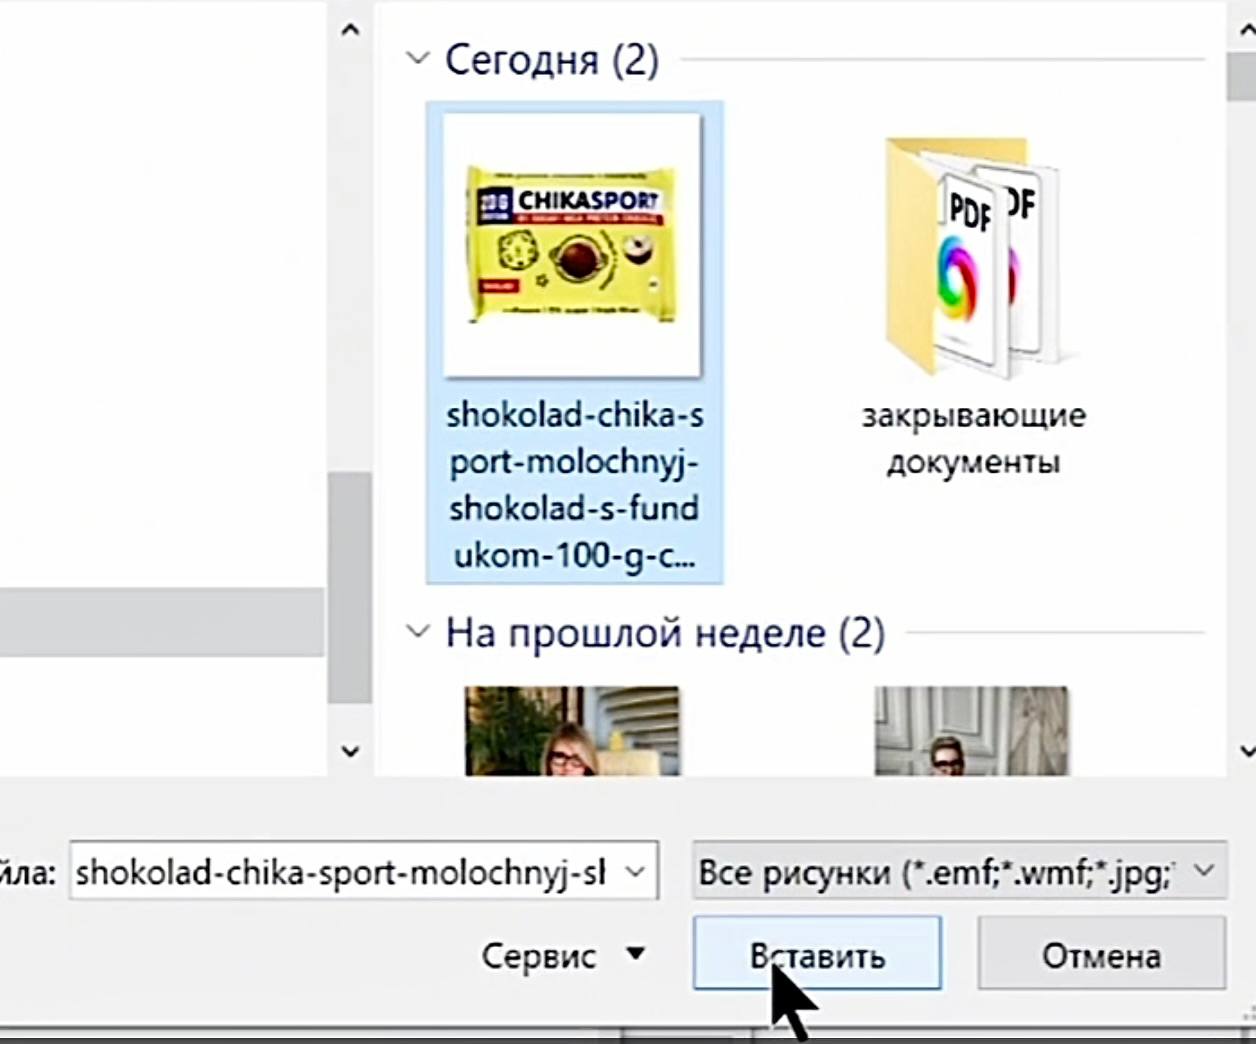Click the 'Сегодня (2)' group header
Screen dimensions: 1256x1044
click(x=552, y=59)
